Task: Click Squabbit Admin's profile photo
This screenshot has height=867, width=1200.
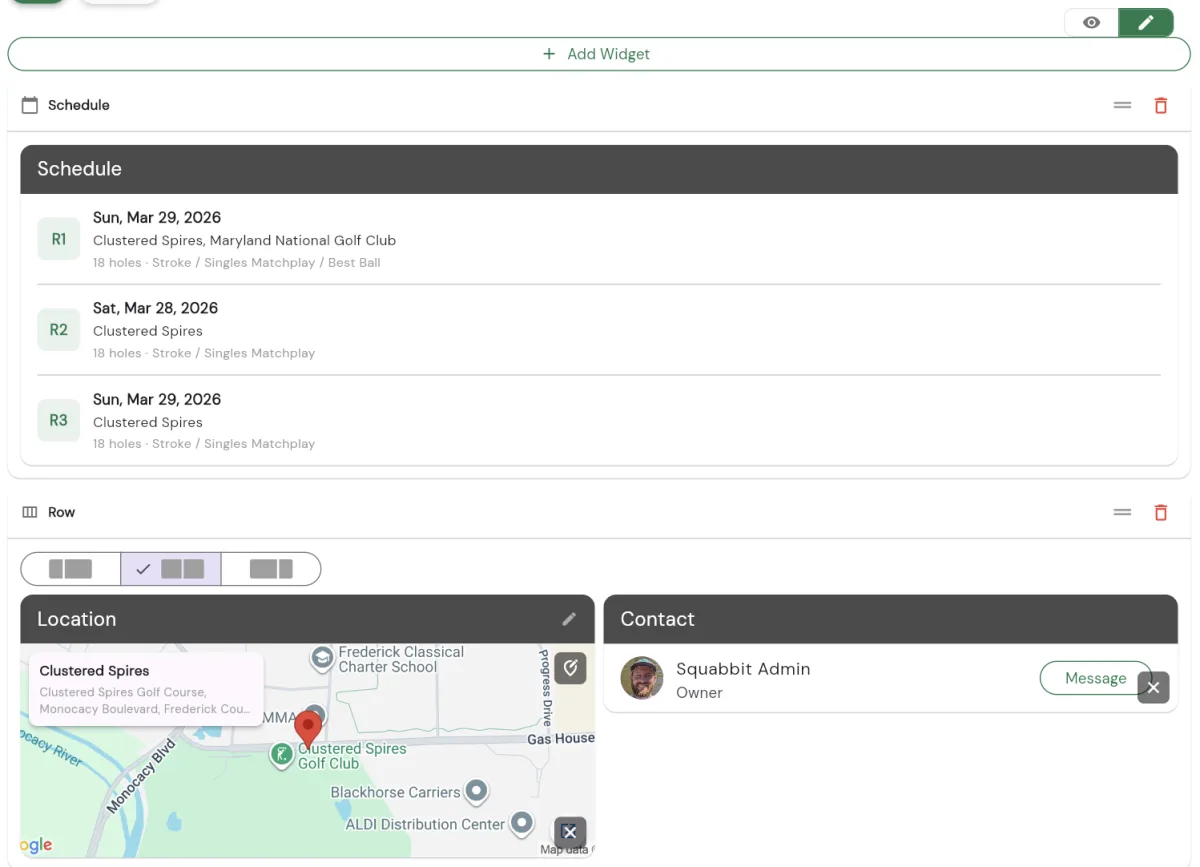Action: click(x=642, y=678)
